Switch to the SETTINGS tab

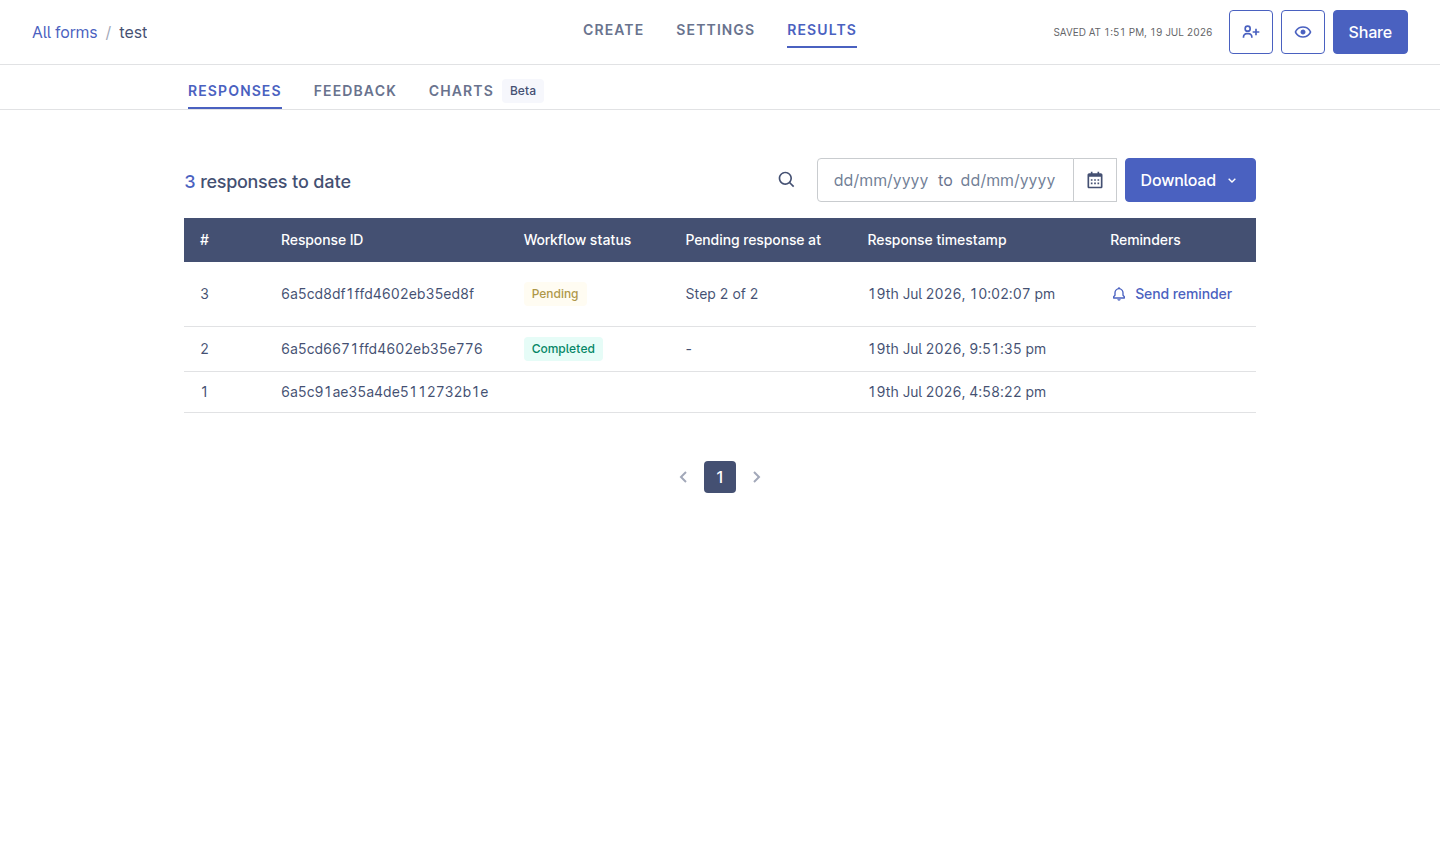tap(715, 30)
